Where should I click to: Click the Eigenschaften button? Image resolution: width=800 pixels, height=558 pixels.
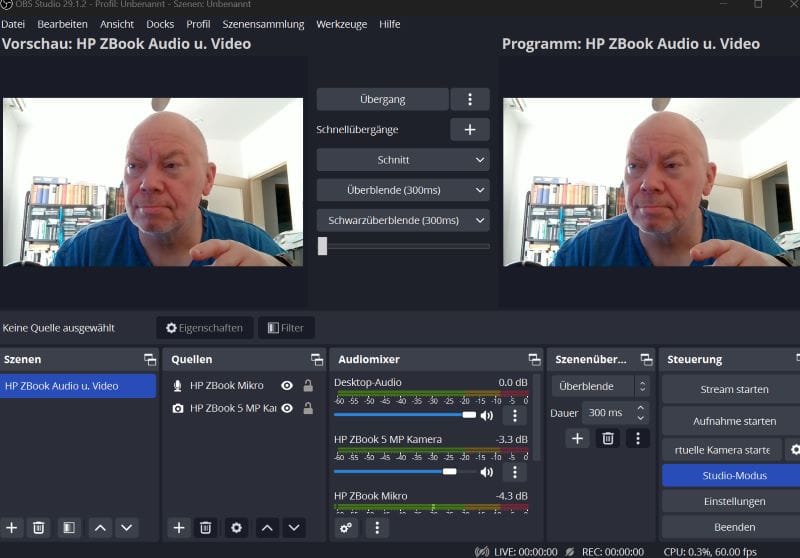click(205, 328)
